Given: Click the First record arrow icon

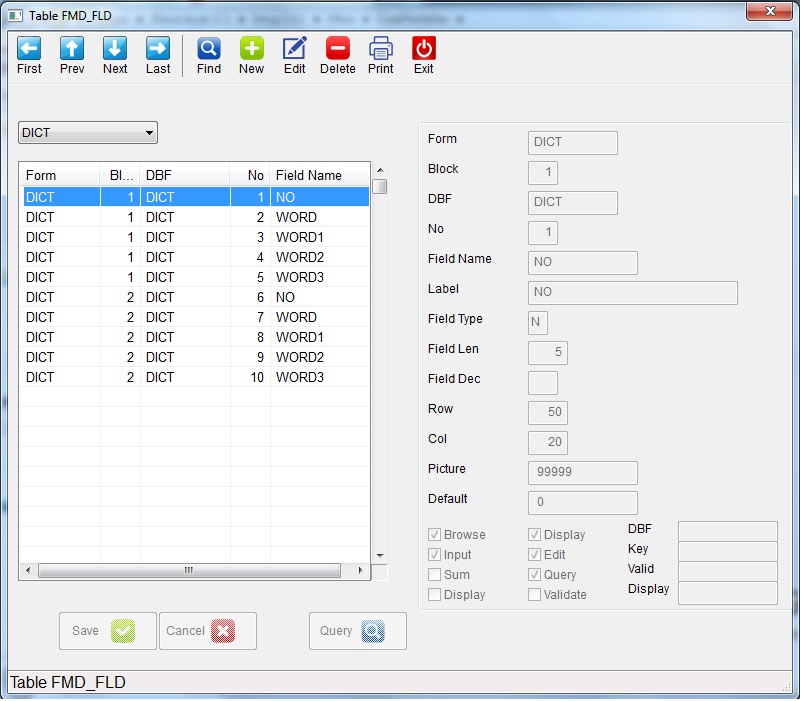Looking at the screenshot, I should pos(29,48).
